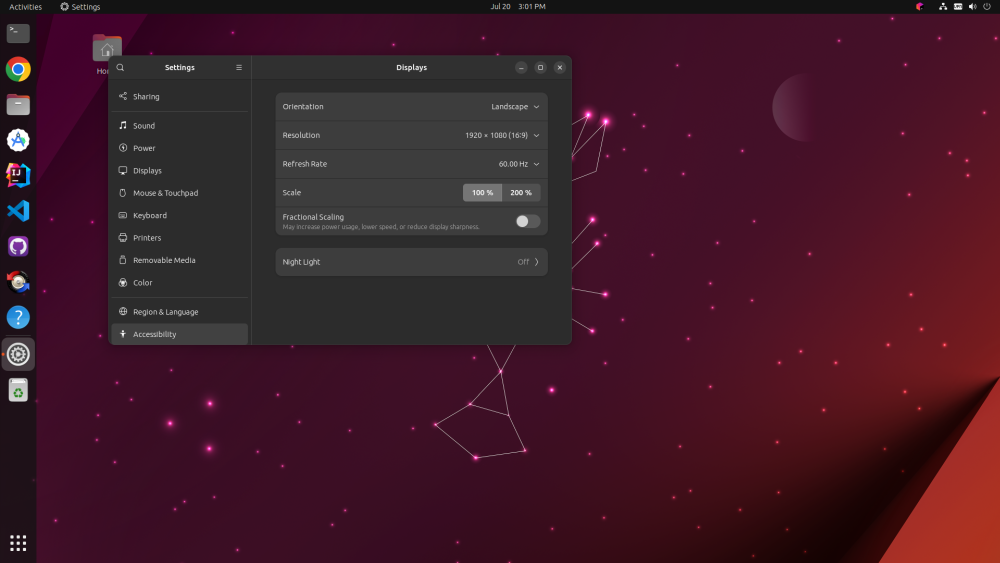Toggle Fractional Scaling switch
The image size is (1000, 563).
tap(527, 221)
